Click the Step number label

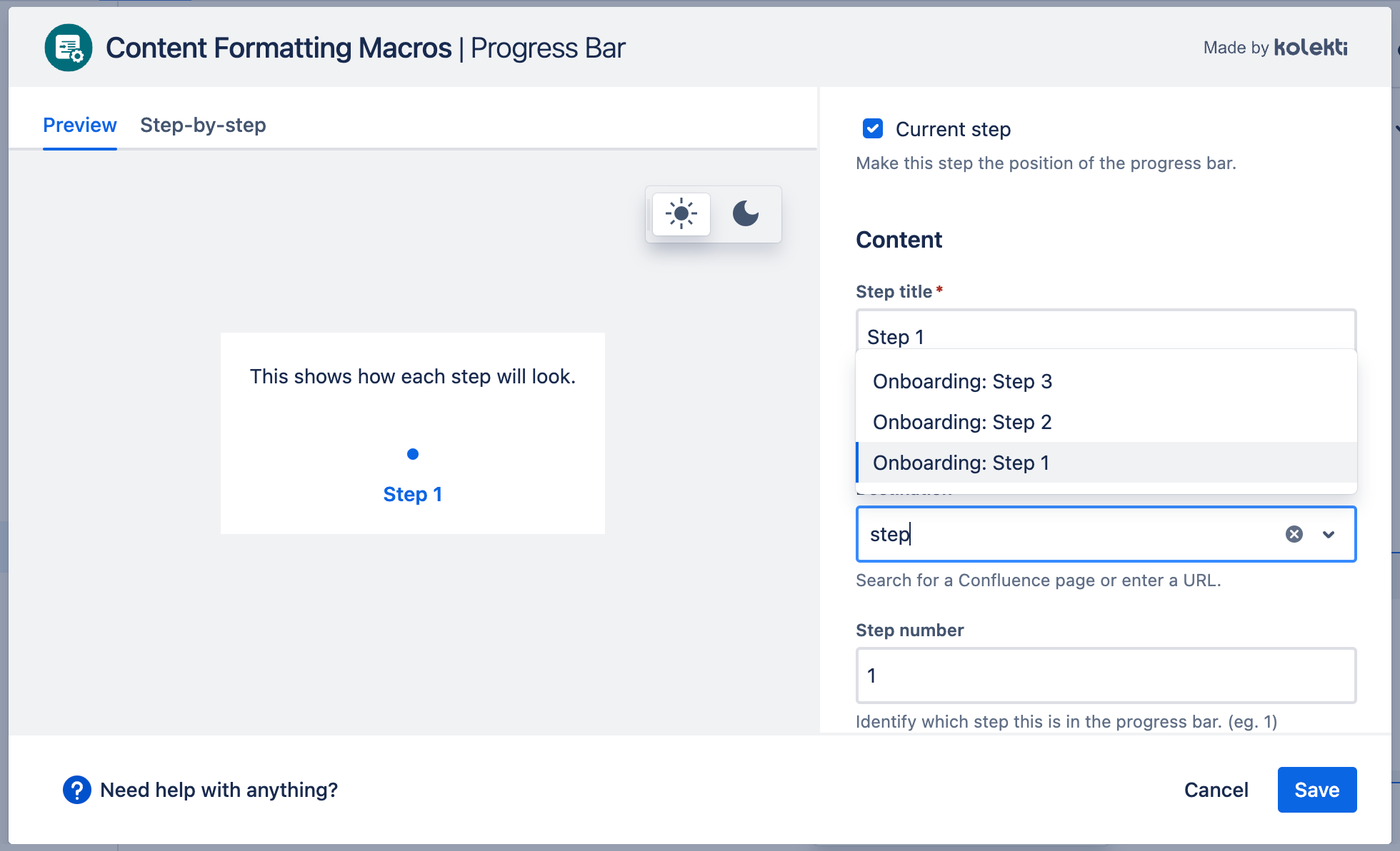pyautogui.click(x=910, y=630)
